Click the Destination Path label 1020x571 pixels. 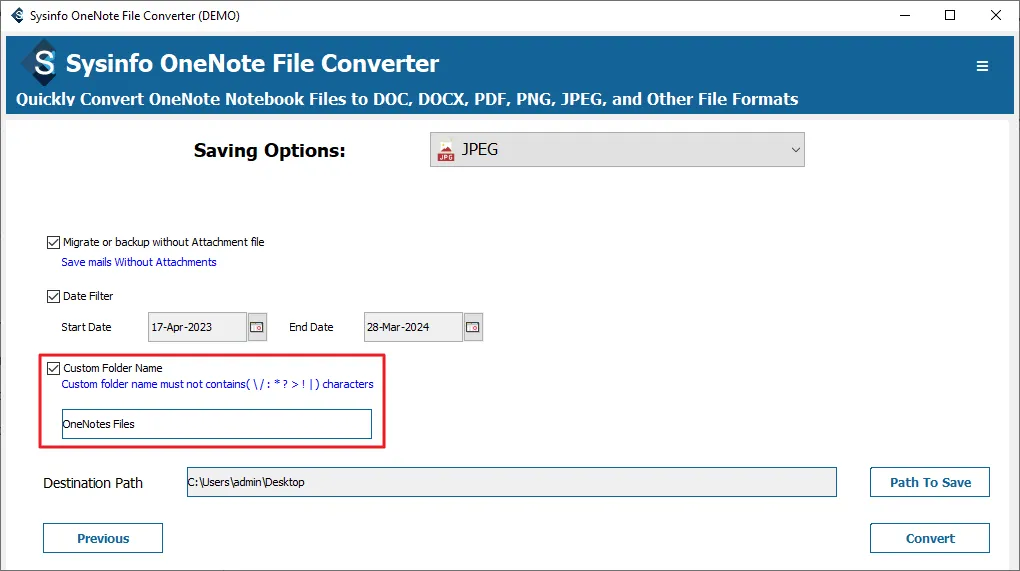[93, 483]
